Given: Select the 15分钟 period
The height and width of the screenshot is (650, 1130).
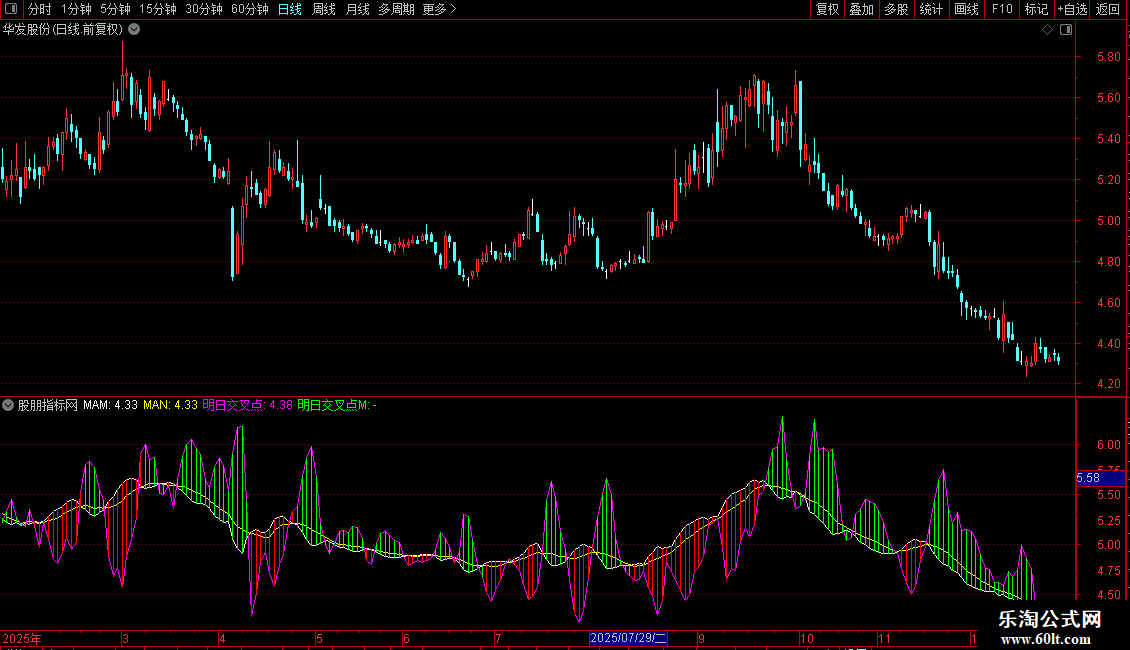Looking at the screenshot, I should click(x=157, y=9).
